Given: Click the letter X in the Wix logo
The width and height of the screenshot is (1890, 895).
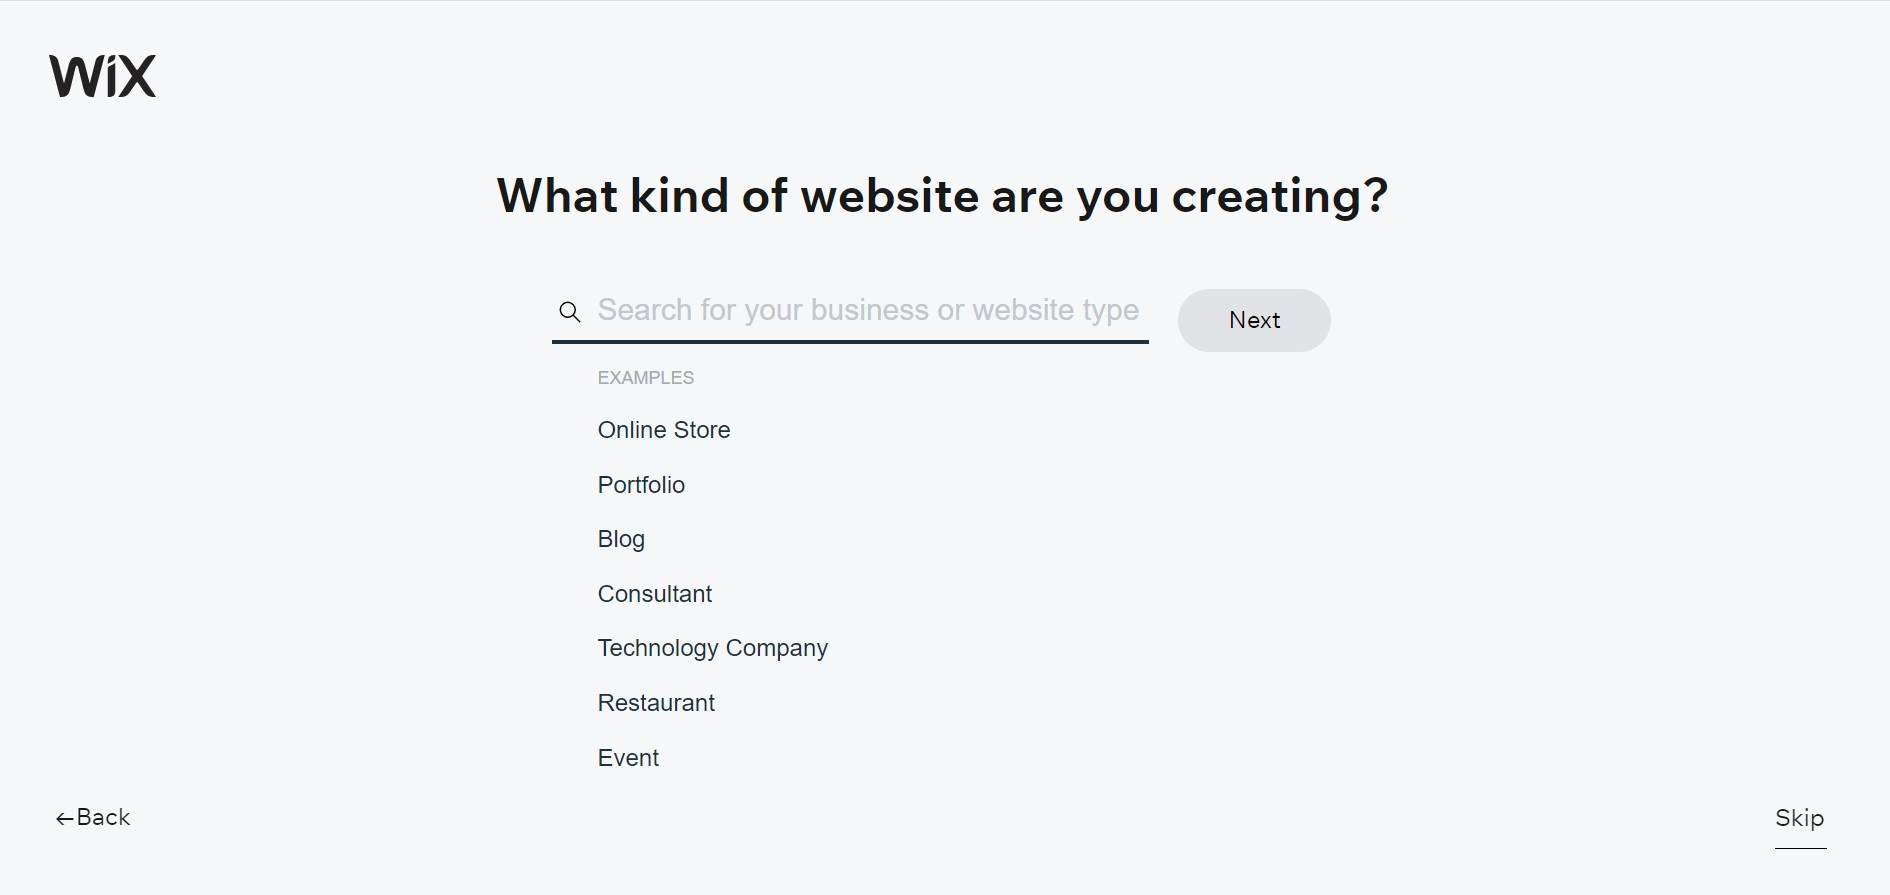Looking at the screenshot, I should point(136,78).
